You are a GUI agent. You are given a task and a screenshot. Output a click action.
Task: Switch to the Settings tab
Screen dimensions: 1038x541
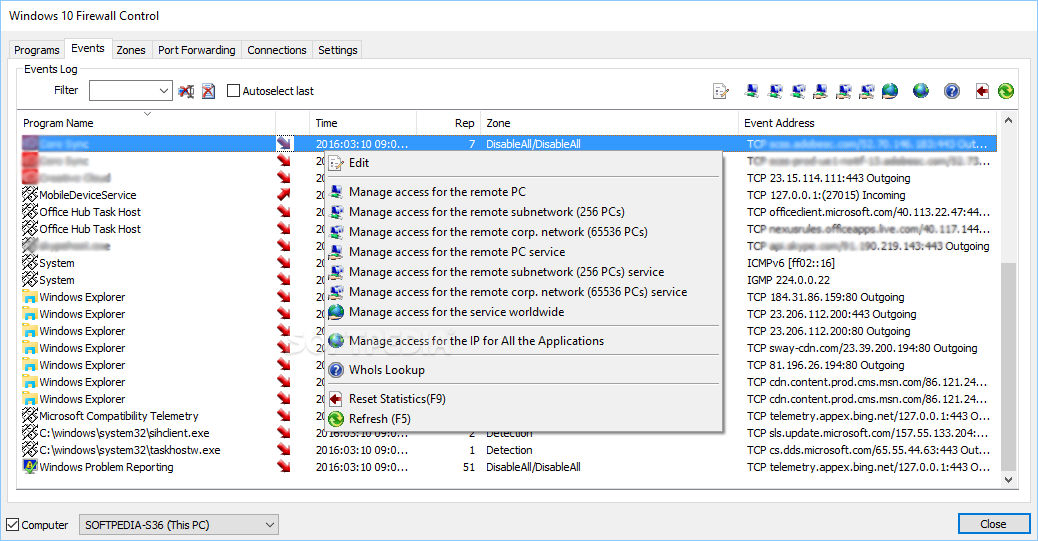[x=338, y=50]
